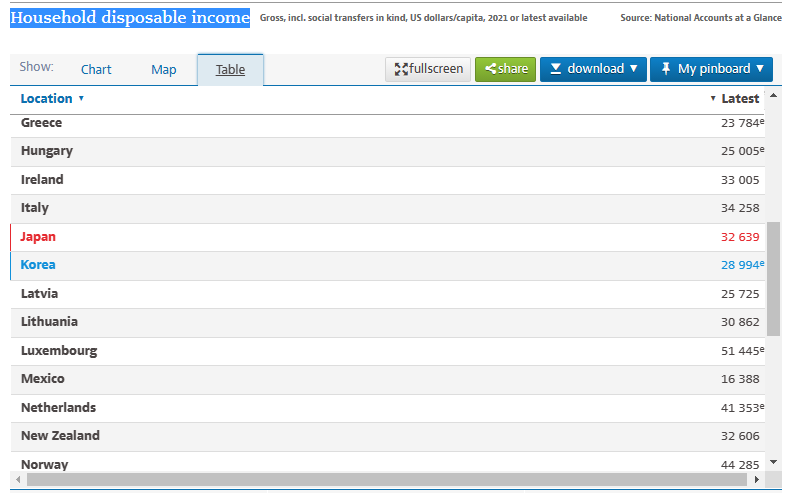The height and width of the screenshot is (493, 789).
Task: Click the share icon on green button
Action: click(490, 69)
